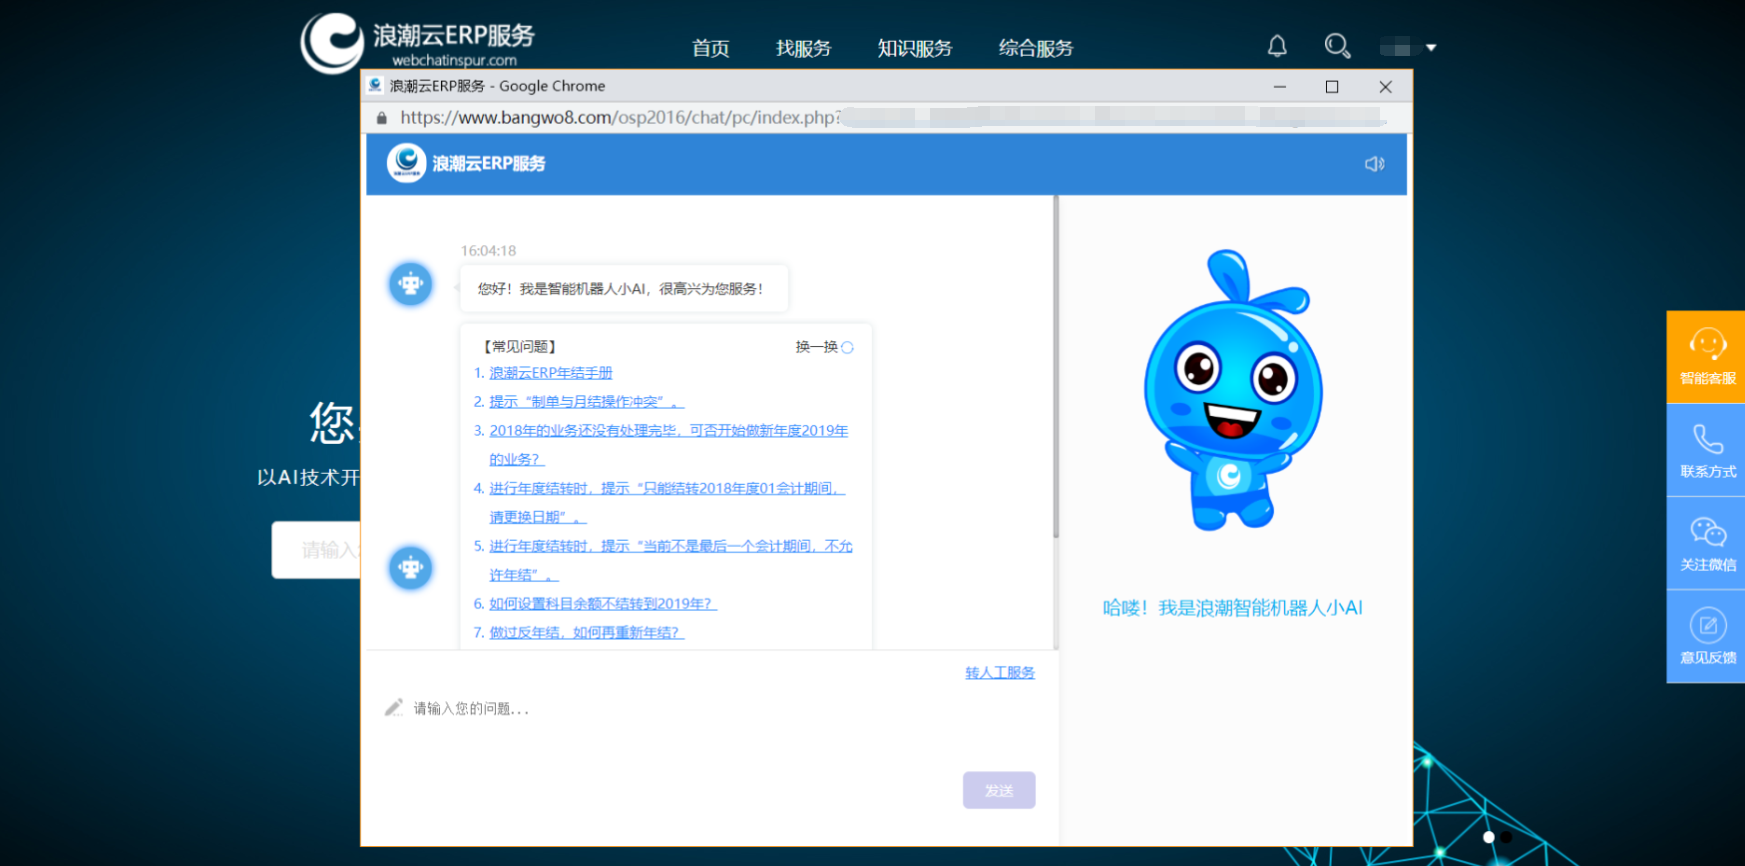This screenshot has width=1745, height=866.
Task: Open 意见反馈 feedback sidebar icon
Action: (1707, 636)
